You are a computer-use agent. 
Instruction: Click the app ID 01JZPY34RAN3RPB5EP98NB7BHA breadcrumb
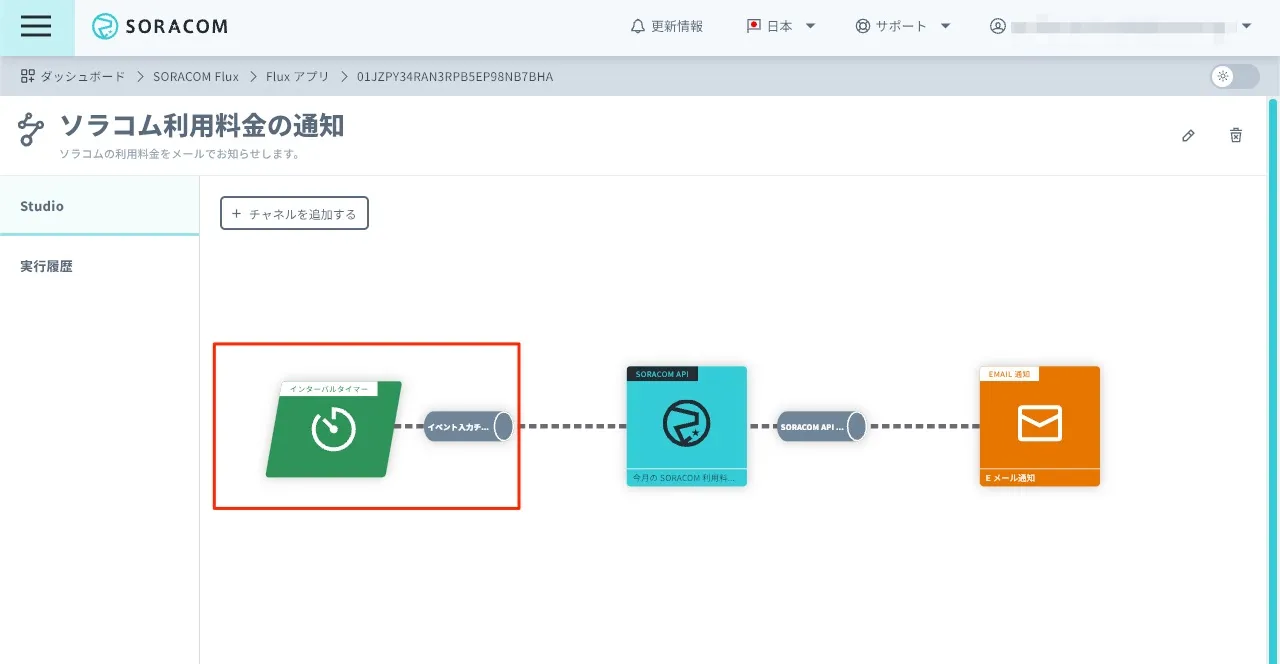455,76
